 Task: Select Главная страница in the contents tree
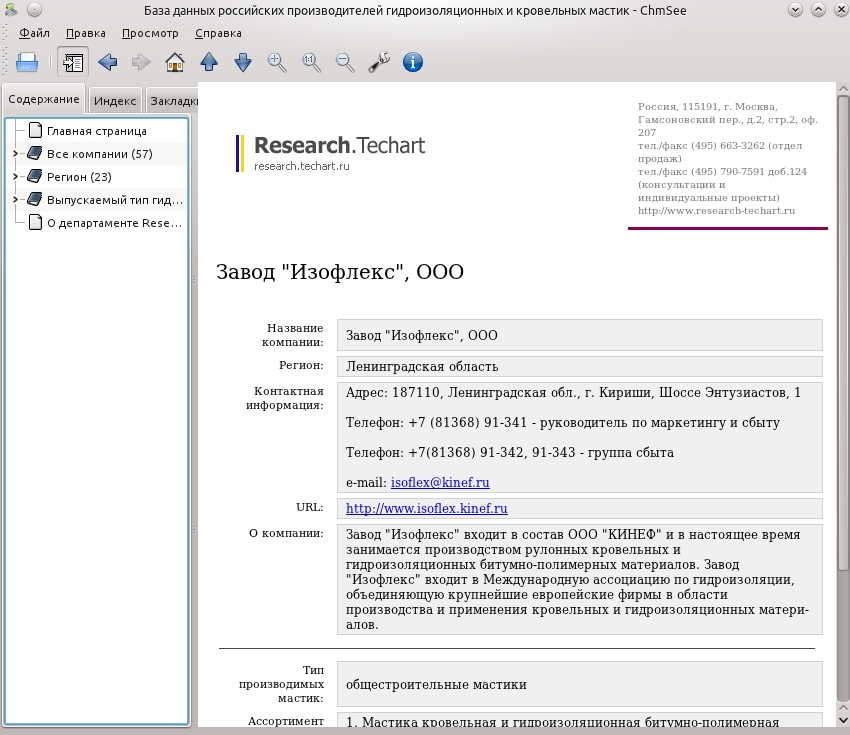(96, 131)
